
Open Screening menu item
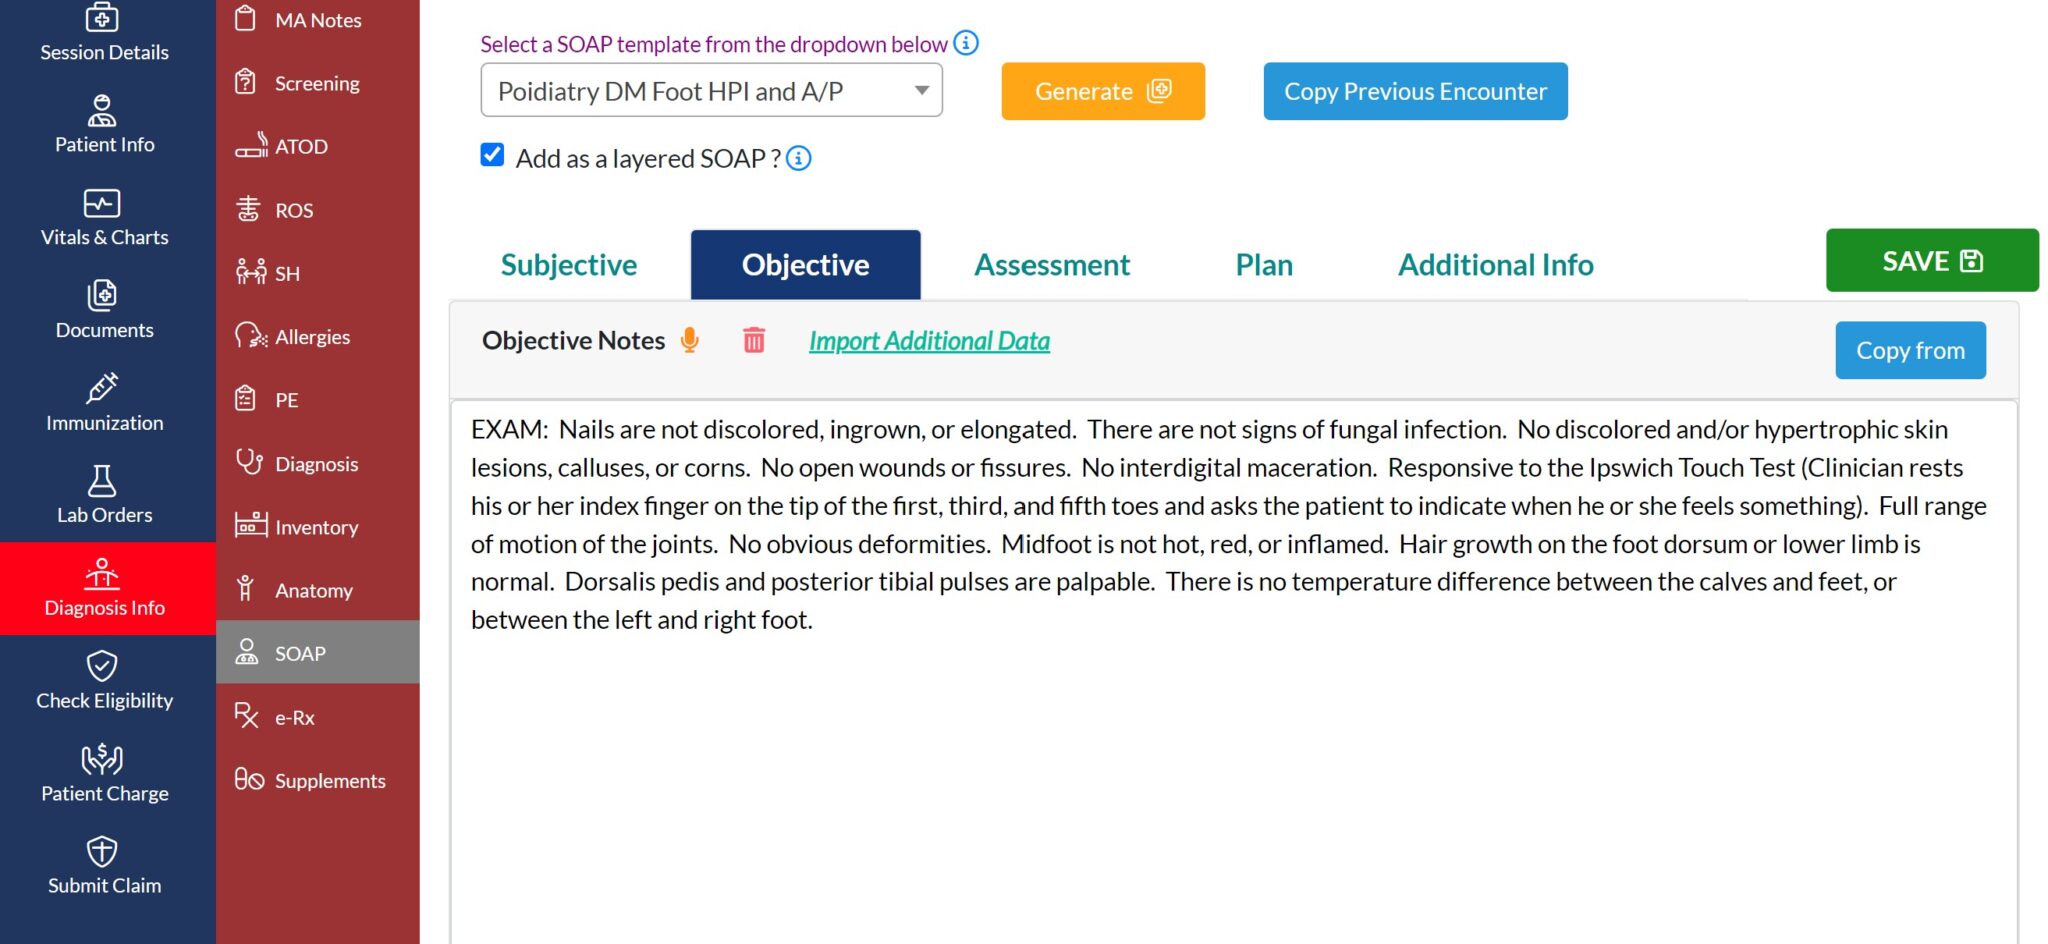tap(318, 83)
